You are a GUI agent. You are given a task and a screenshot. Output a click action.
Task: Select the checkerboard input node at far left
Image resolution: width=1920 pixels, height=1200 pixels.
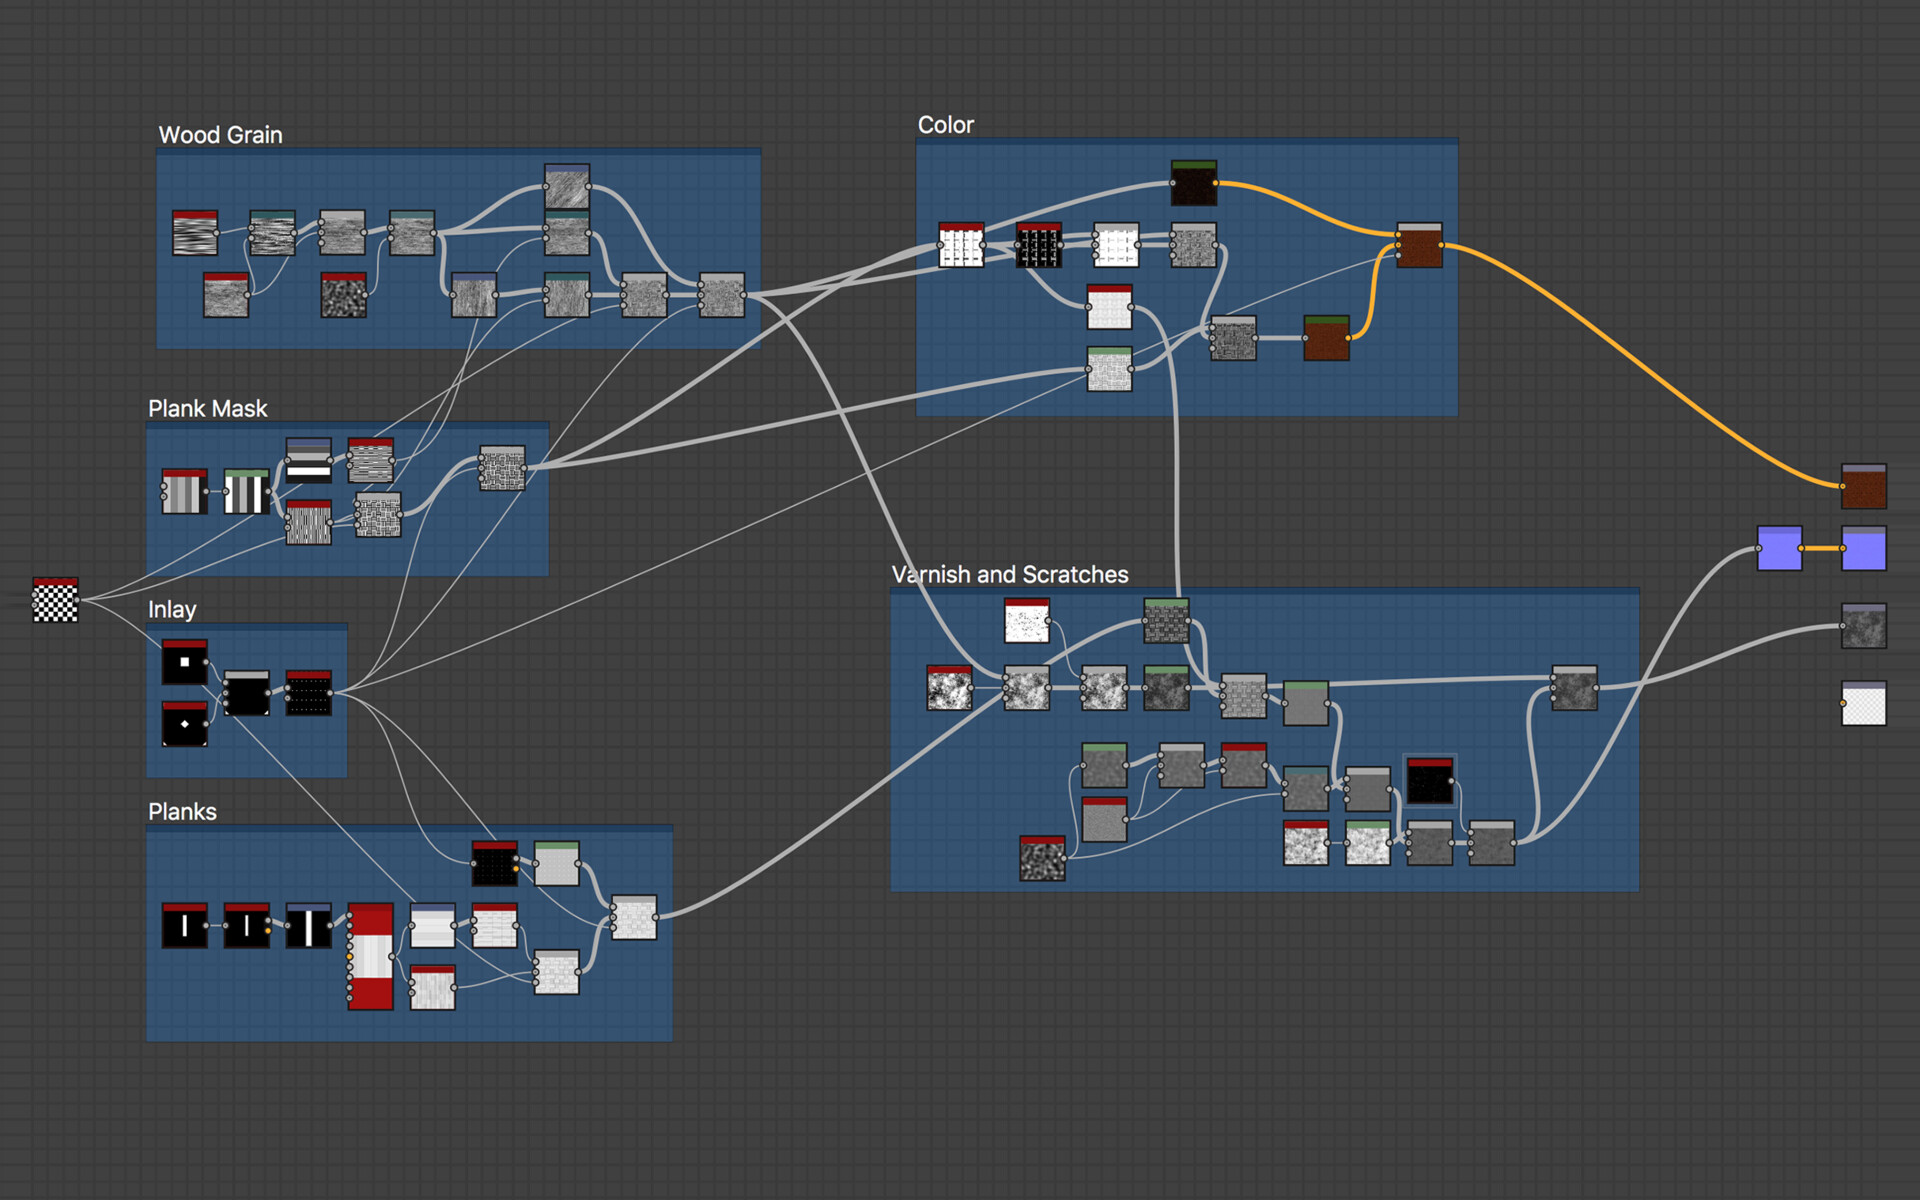coord(55,600)
